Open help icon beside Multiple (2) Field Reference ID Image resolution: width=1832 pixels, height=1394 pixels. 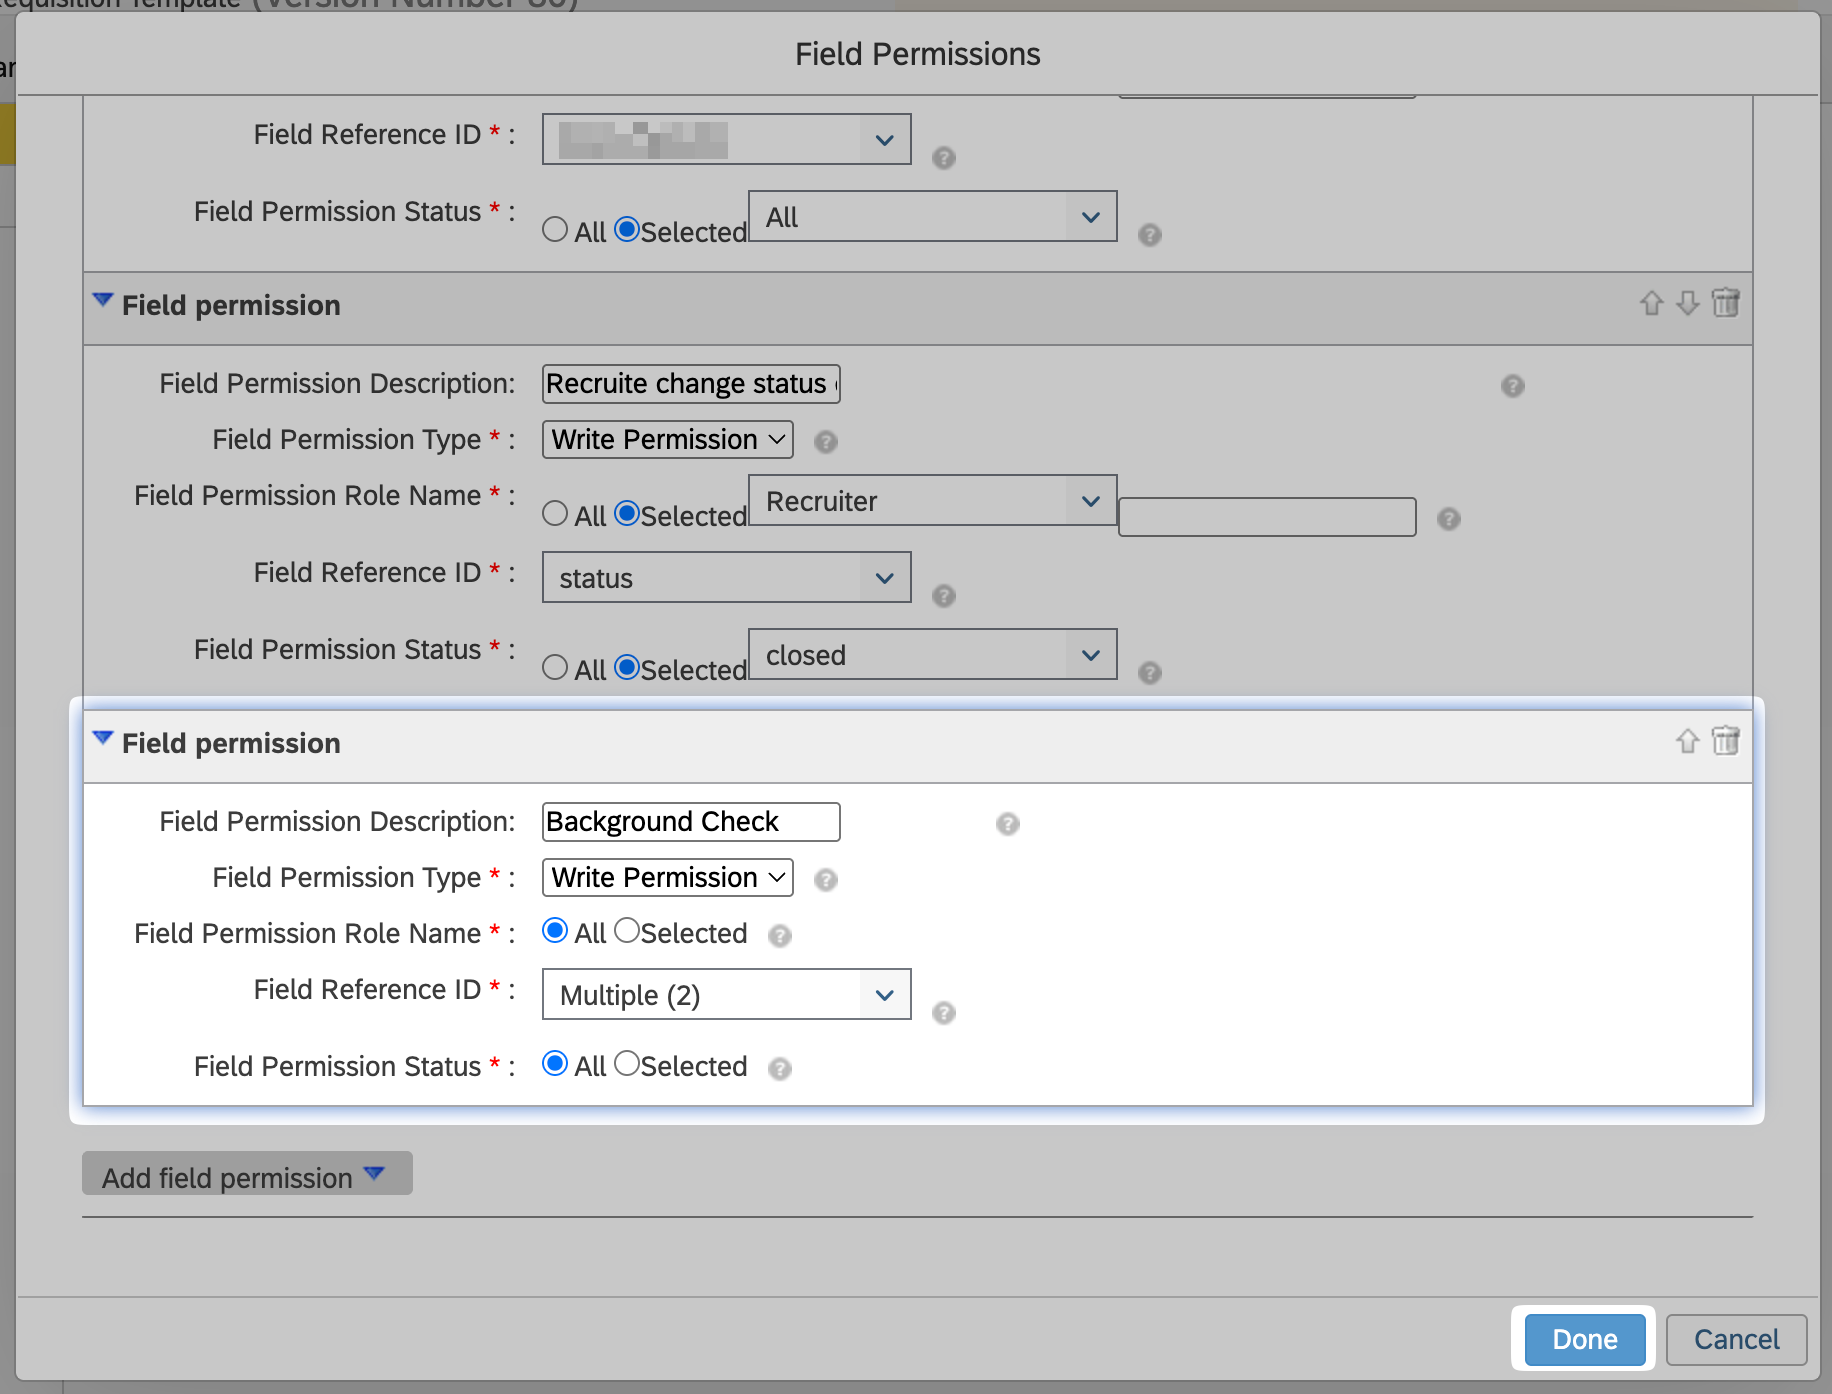943,1013
